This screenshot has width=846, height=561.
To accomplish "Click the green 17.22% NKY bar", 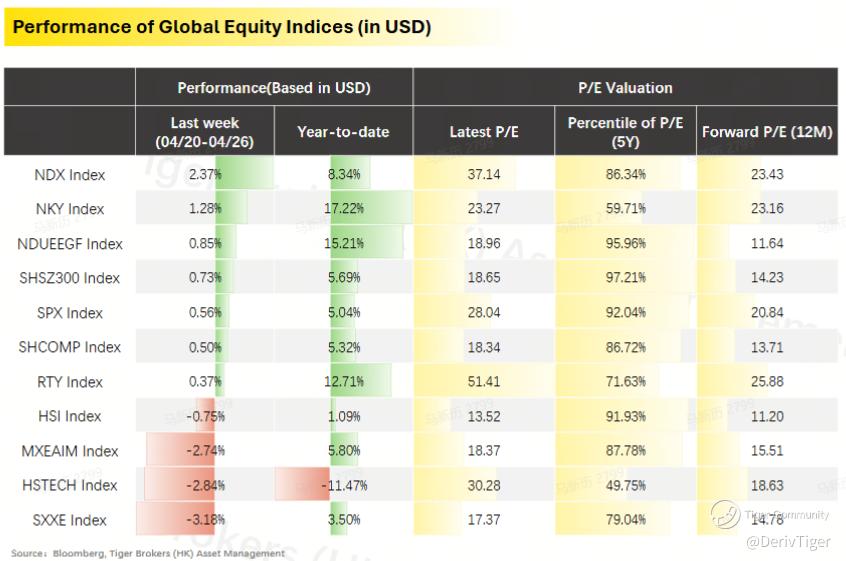I will pyautogui.click(x=371, y=207).
